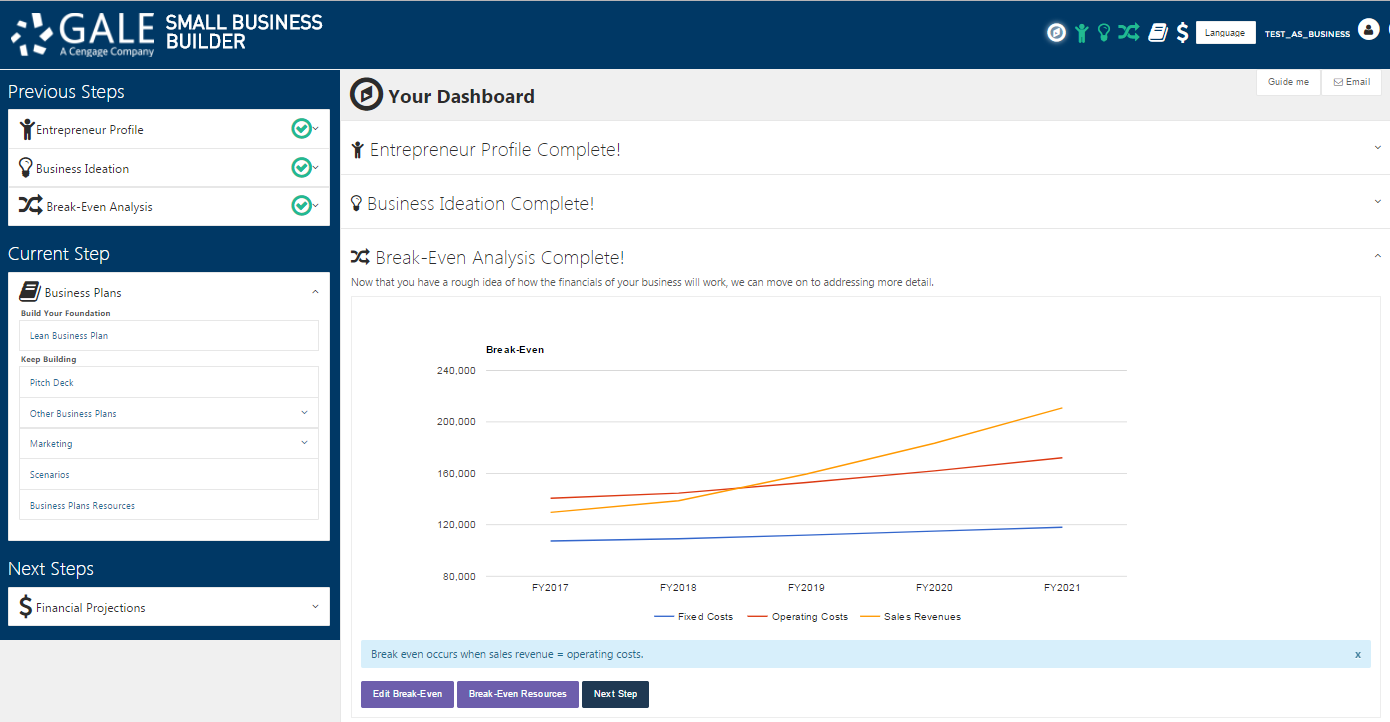This screenshot has width=1390, height=722.
Task: Click the book icon beside Business Plans
Action: tap(30, 292)
